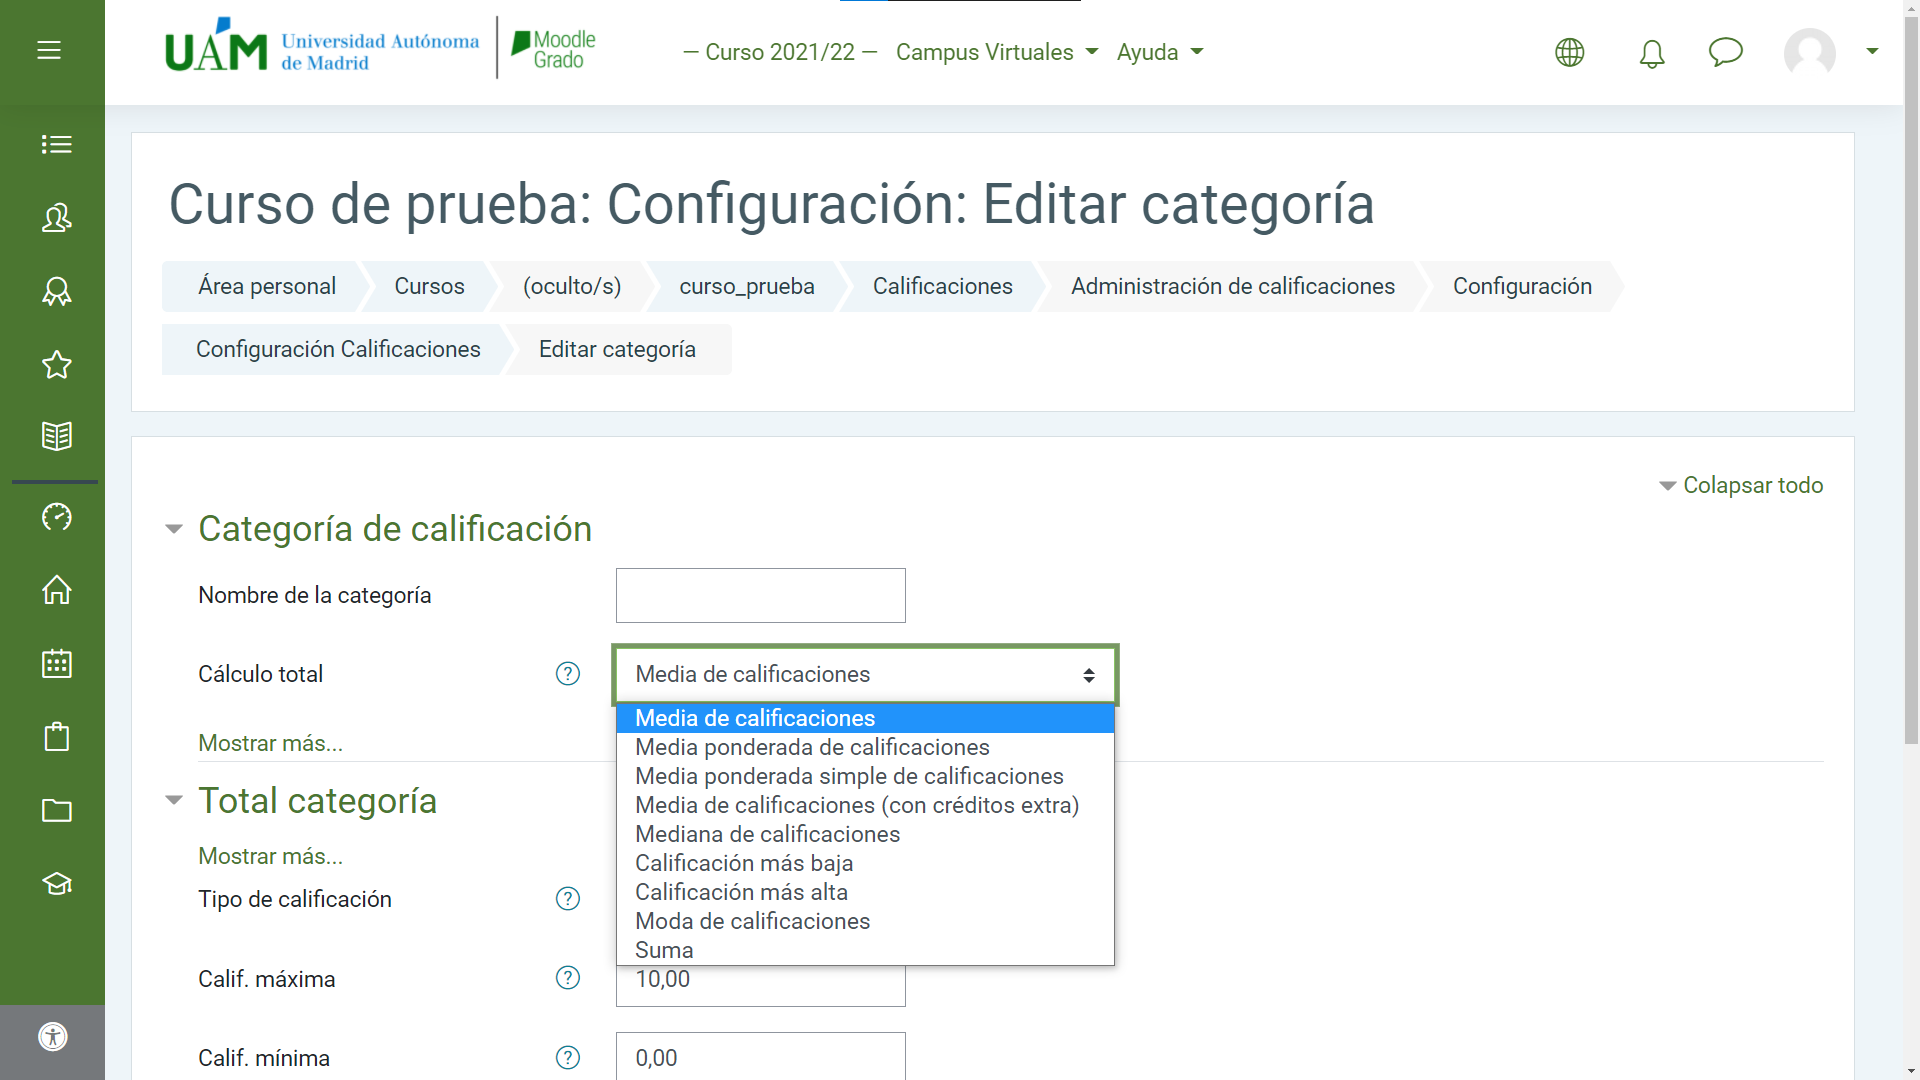Click the hamburger menu icon
The width and height of the screenshot is (1920, 1080).
coord(49,50)
